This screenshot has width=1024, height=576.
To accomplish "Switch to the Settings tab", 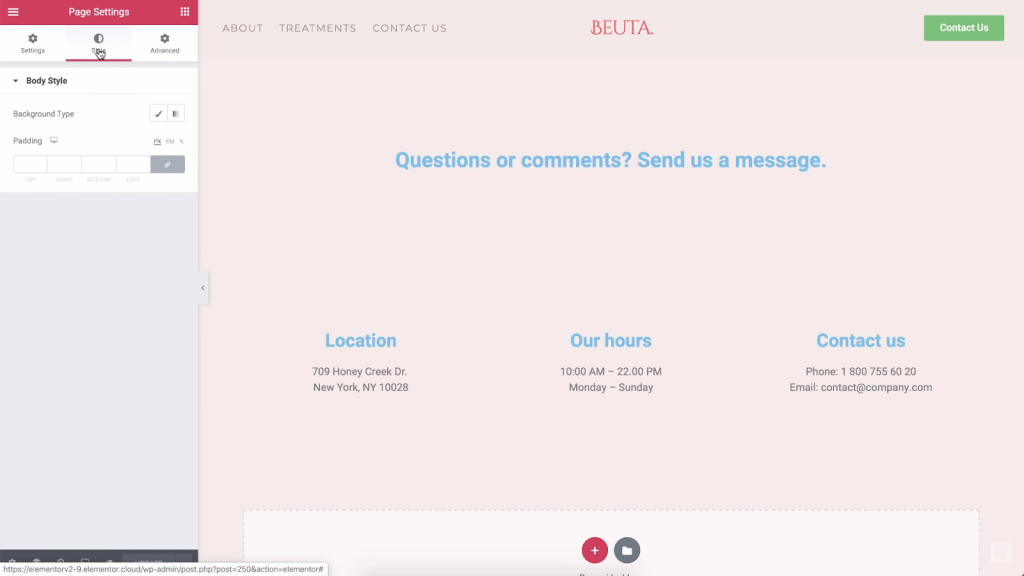I will point(32,43).
